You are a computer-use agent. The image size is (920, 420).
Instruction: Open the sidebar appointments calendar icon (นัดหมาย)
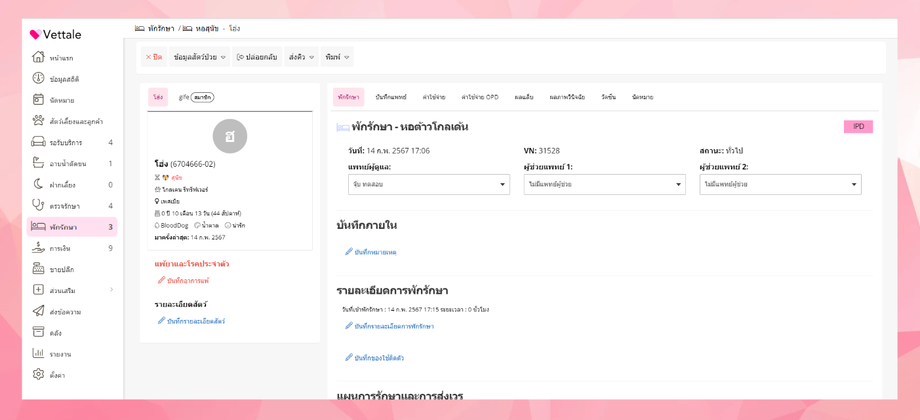38,100
